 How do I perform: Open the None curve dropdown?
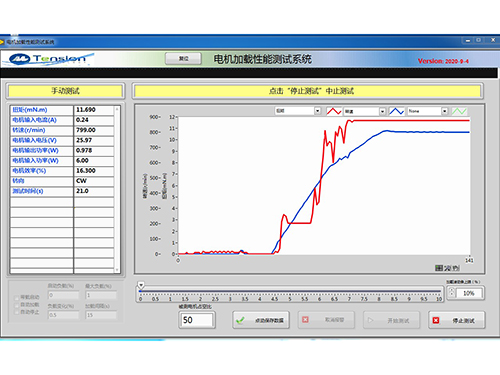pyautogui.click(x=444, y=111)
